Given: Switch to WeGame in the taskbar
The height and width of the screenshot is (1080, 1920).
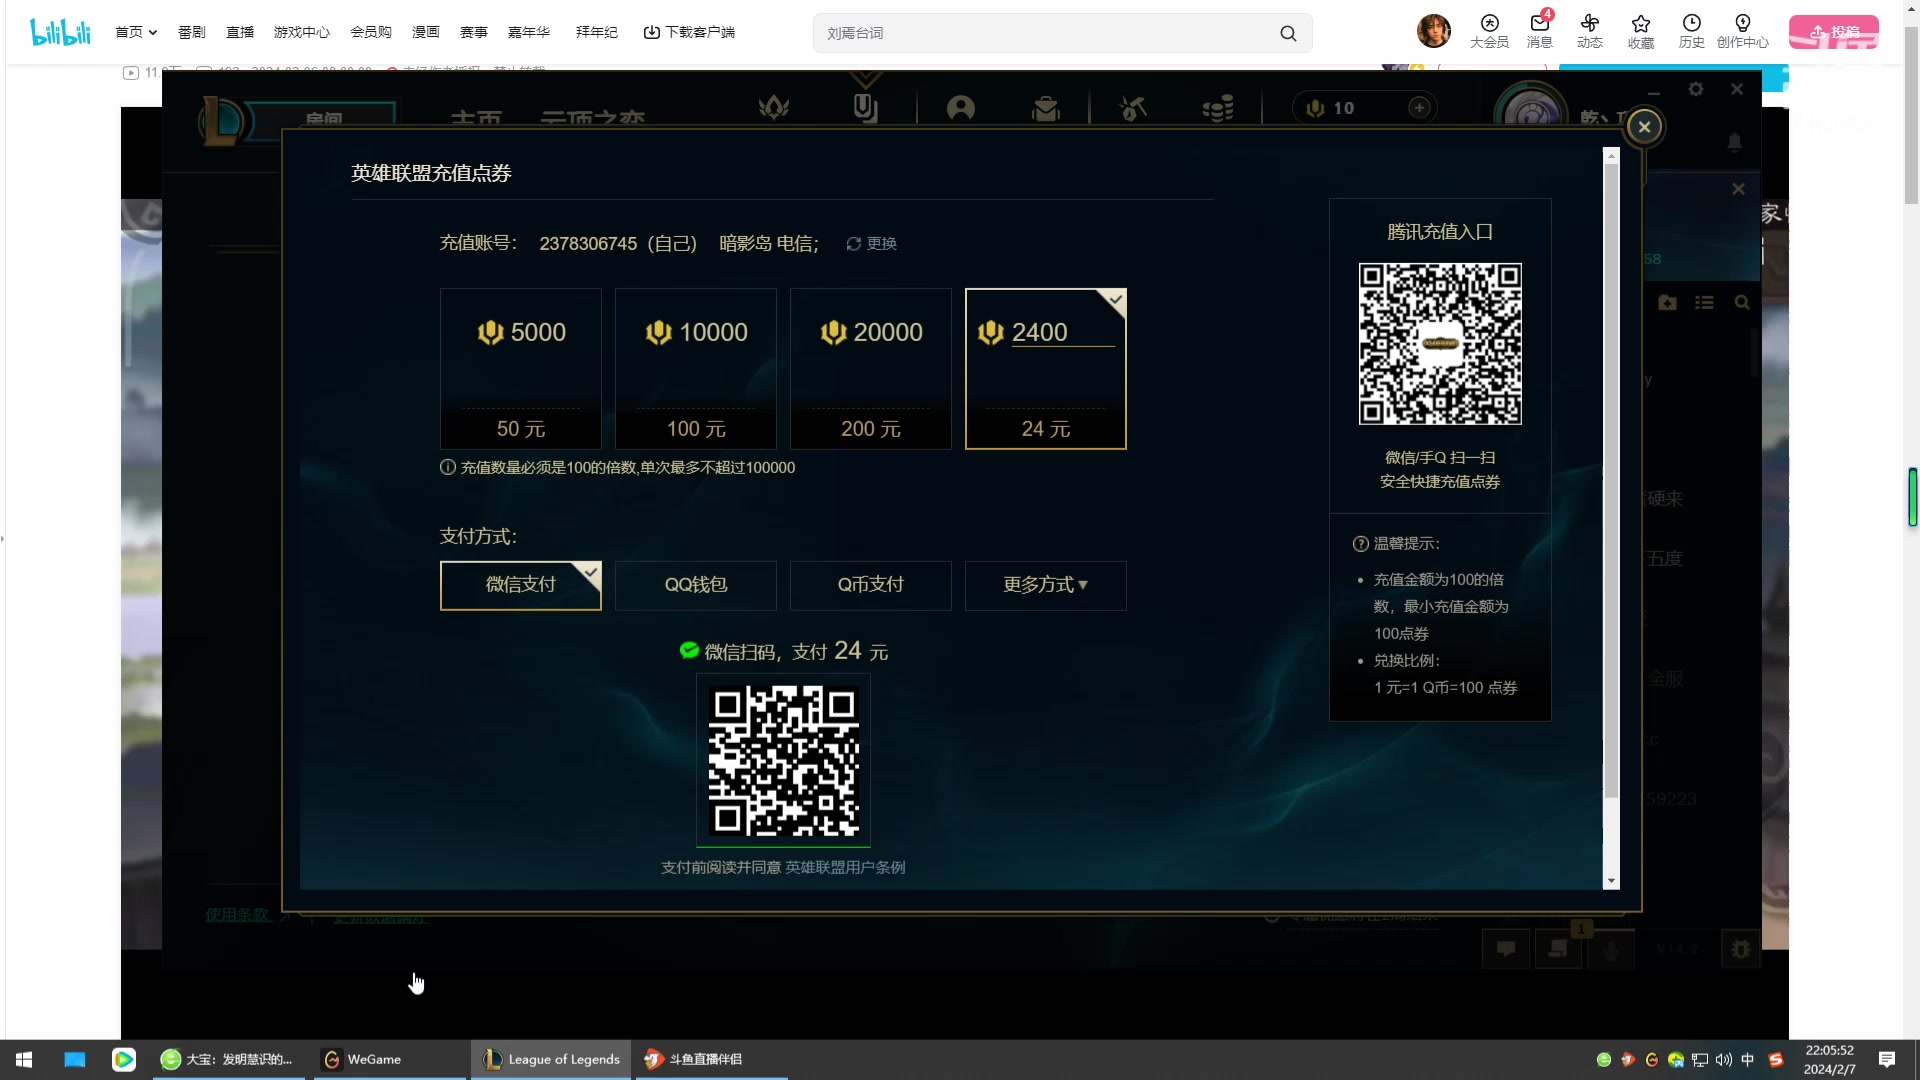Looking at the screenshot, I should pyautogui.click(x=390, y=1059).
